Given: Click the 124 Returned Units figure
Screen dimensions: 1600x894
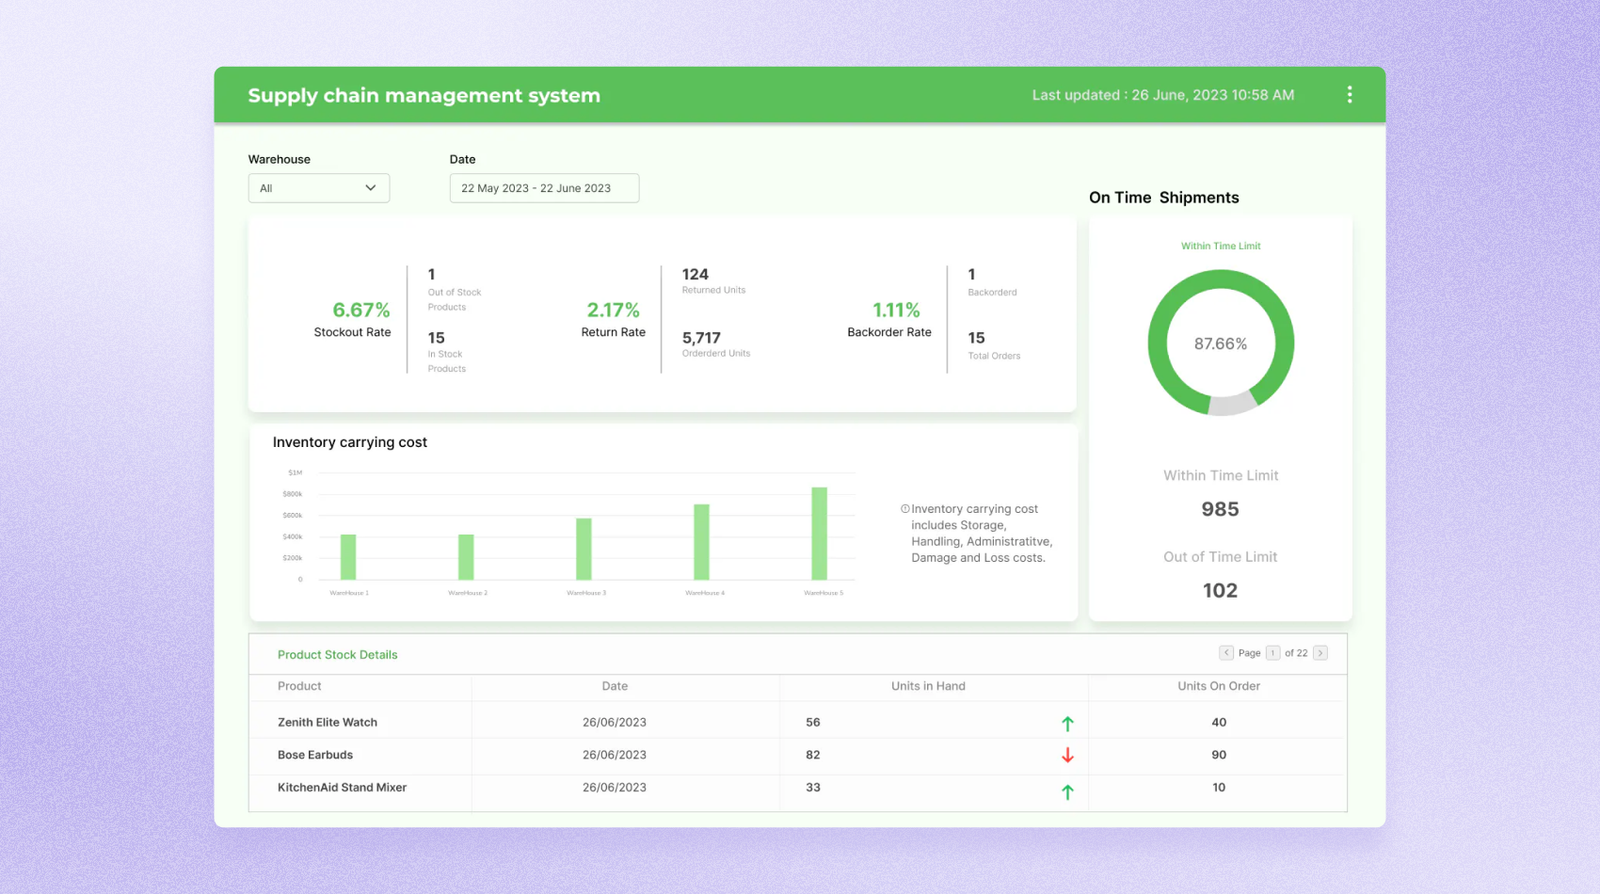Looking at the screenshot, I should pyautogui.click(x=695, y=274).
